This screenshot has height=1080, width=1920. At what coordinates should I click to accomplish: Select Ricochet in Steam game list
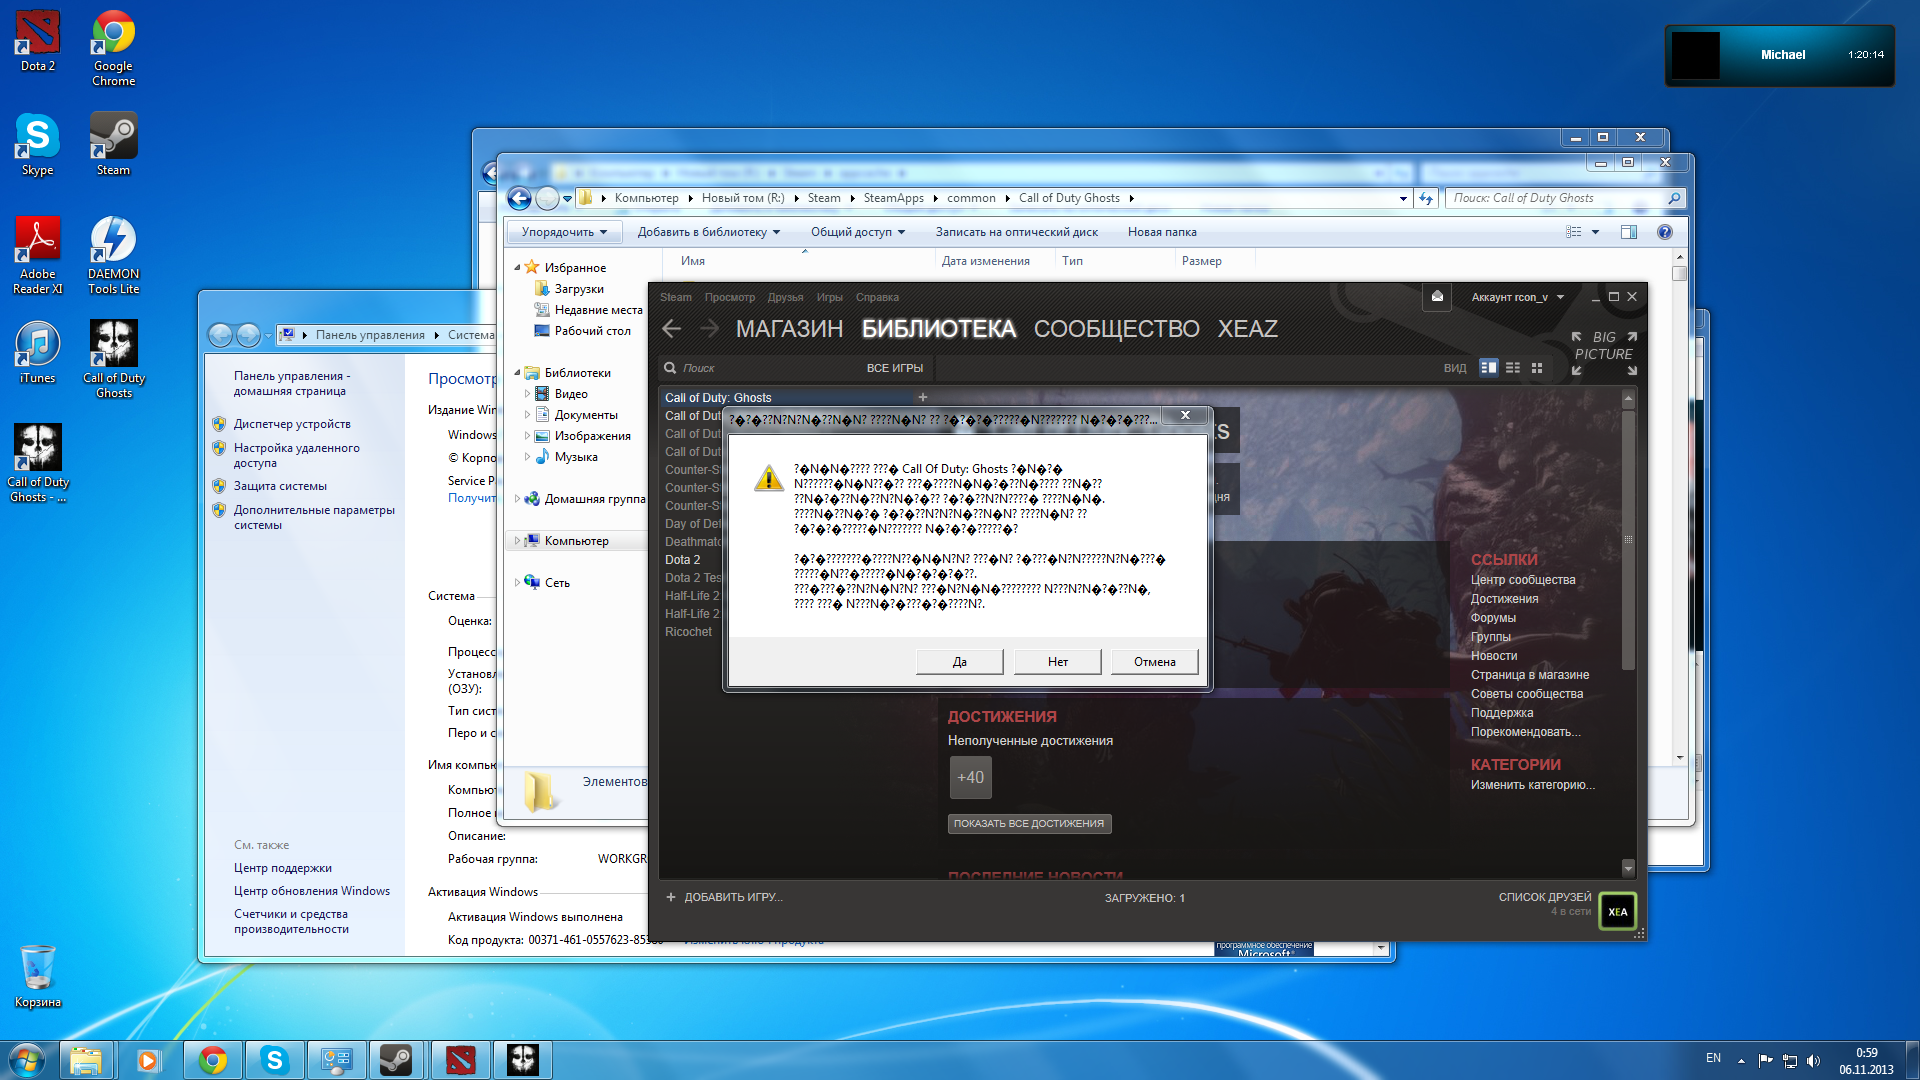pos(689,632)
